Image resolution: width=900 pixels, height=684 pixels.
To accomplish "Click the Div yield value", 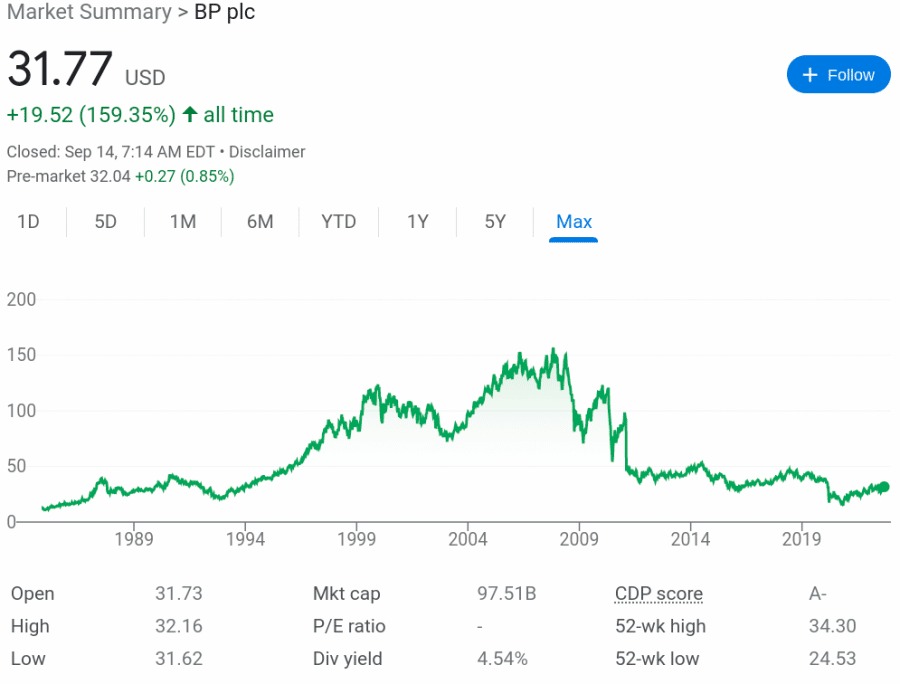I will 501,659.
